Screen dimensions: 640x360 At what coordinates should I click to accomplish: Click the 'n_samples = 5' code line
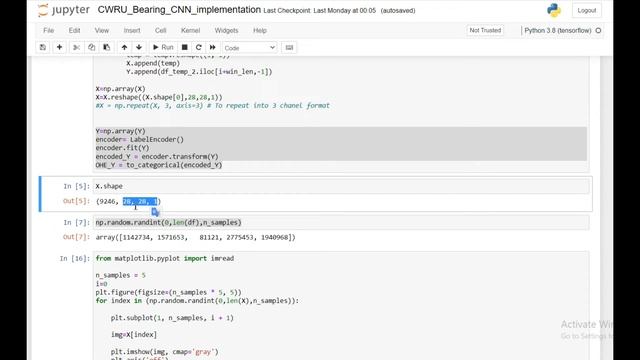(x=120, y=275)
